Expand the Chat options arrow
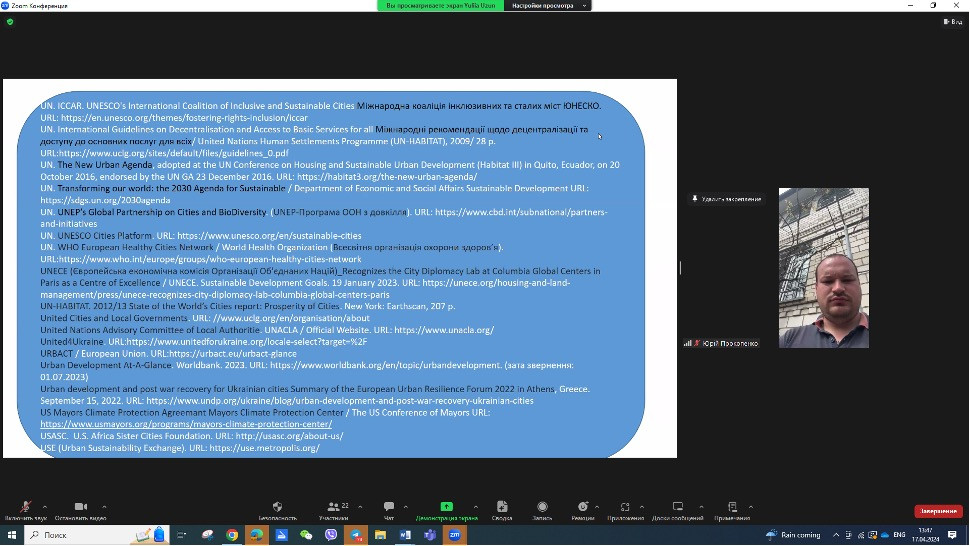 405,507
